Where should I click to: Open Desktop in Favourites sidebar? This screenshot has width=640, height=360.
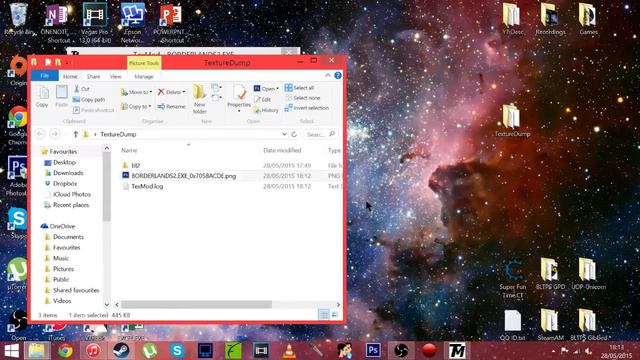(64, 162)
